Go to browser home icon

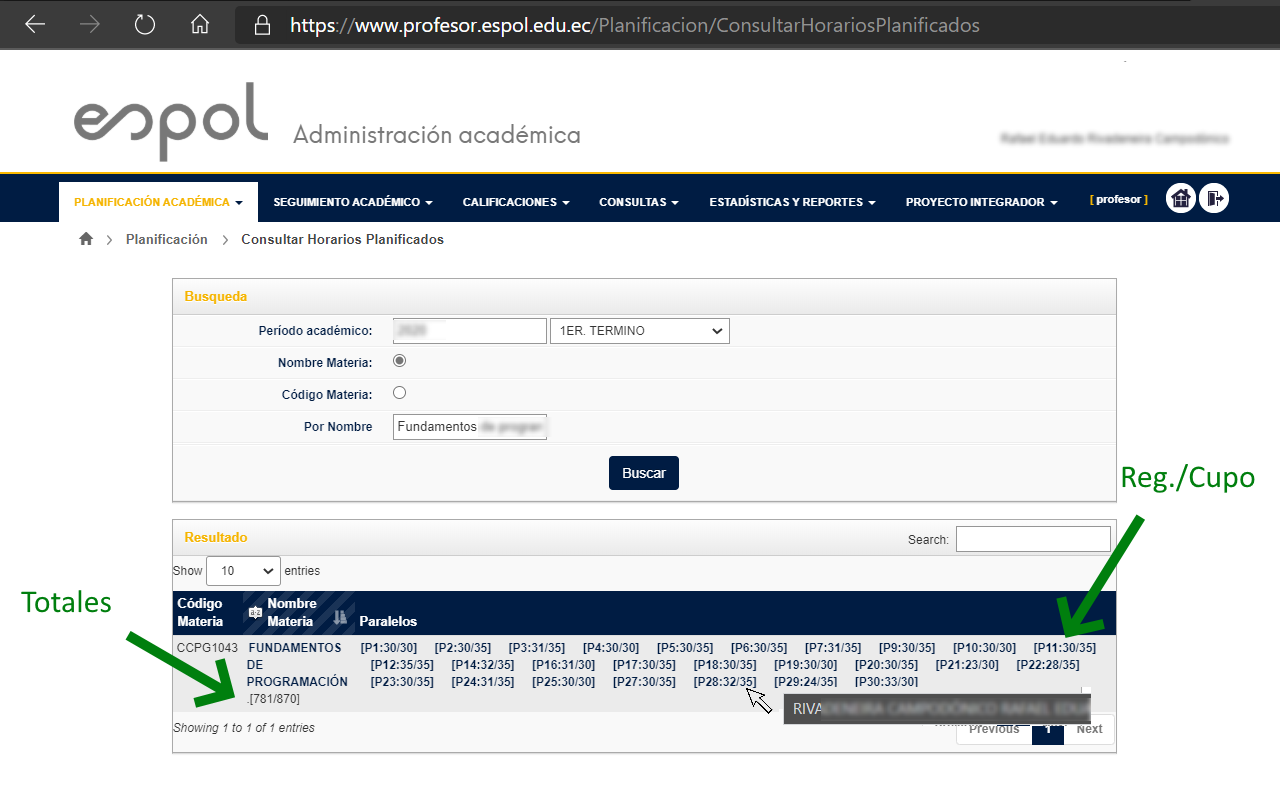point(200,25)
